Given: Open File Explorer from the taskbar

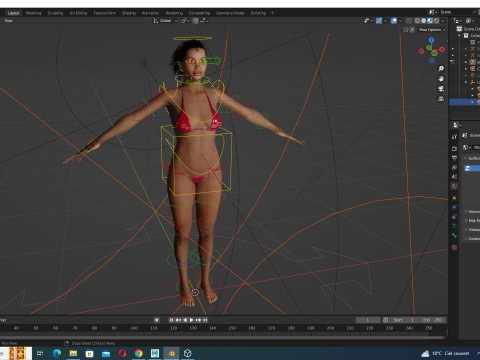Looking at the screenshot, I should [73, 353].
